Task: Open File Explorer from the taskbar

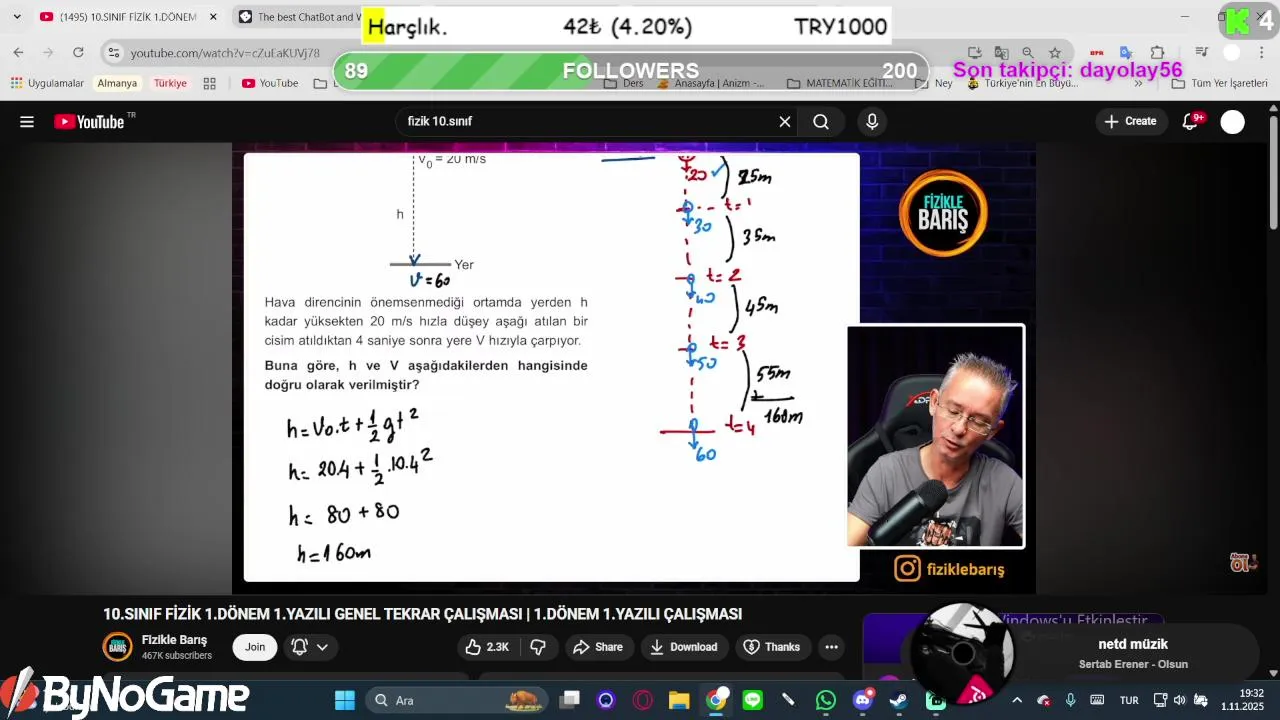Action: coord(679,700)
